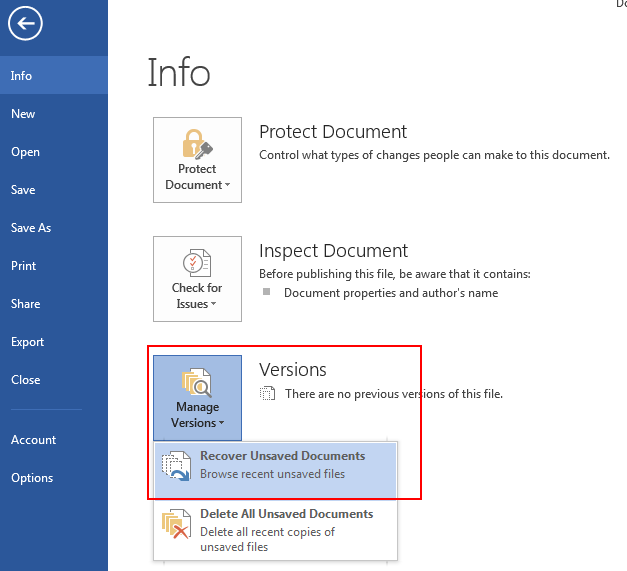Click 'There are no previous versions' text
Screen dimensions: 627x571
click(393, 394)
